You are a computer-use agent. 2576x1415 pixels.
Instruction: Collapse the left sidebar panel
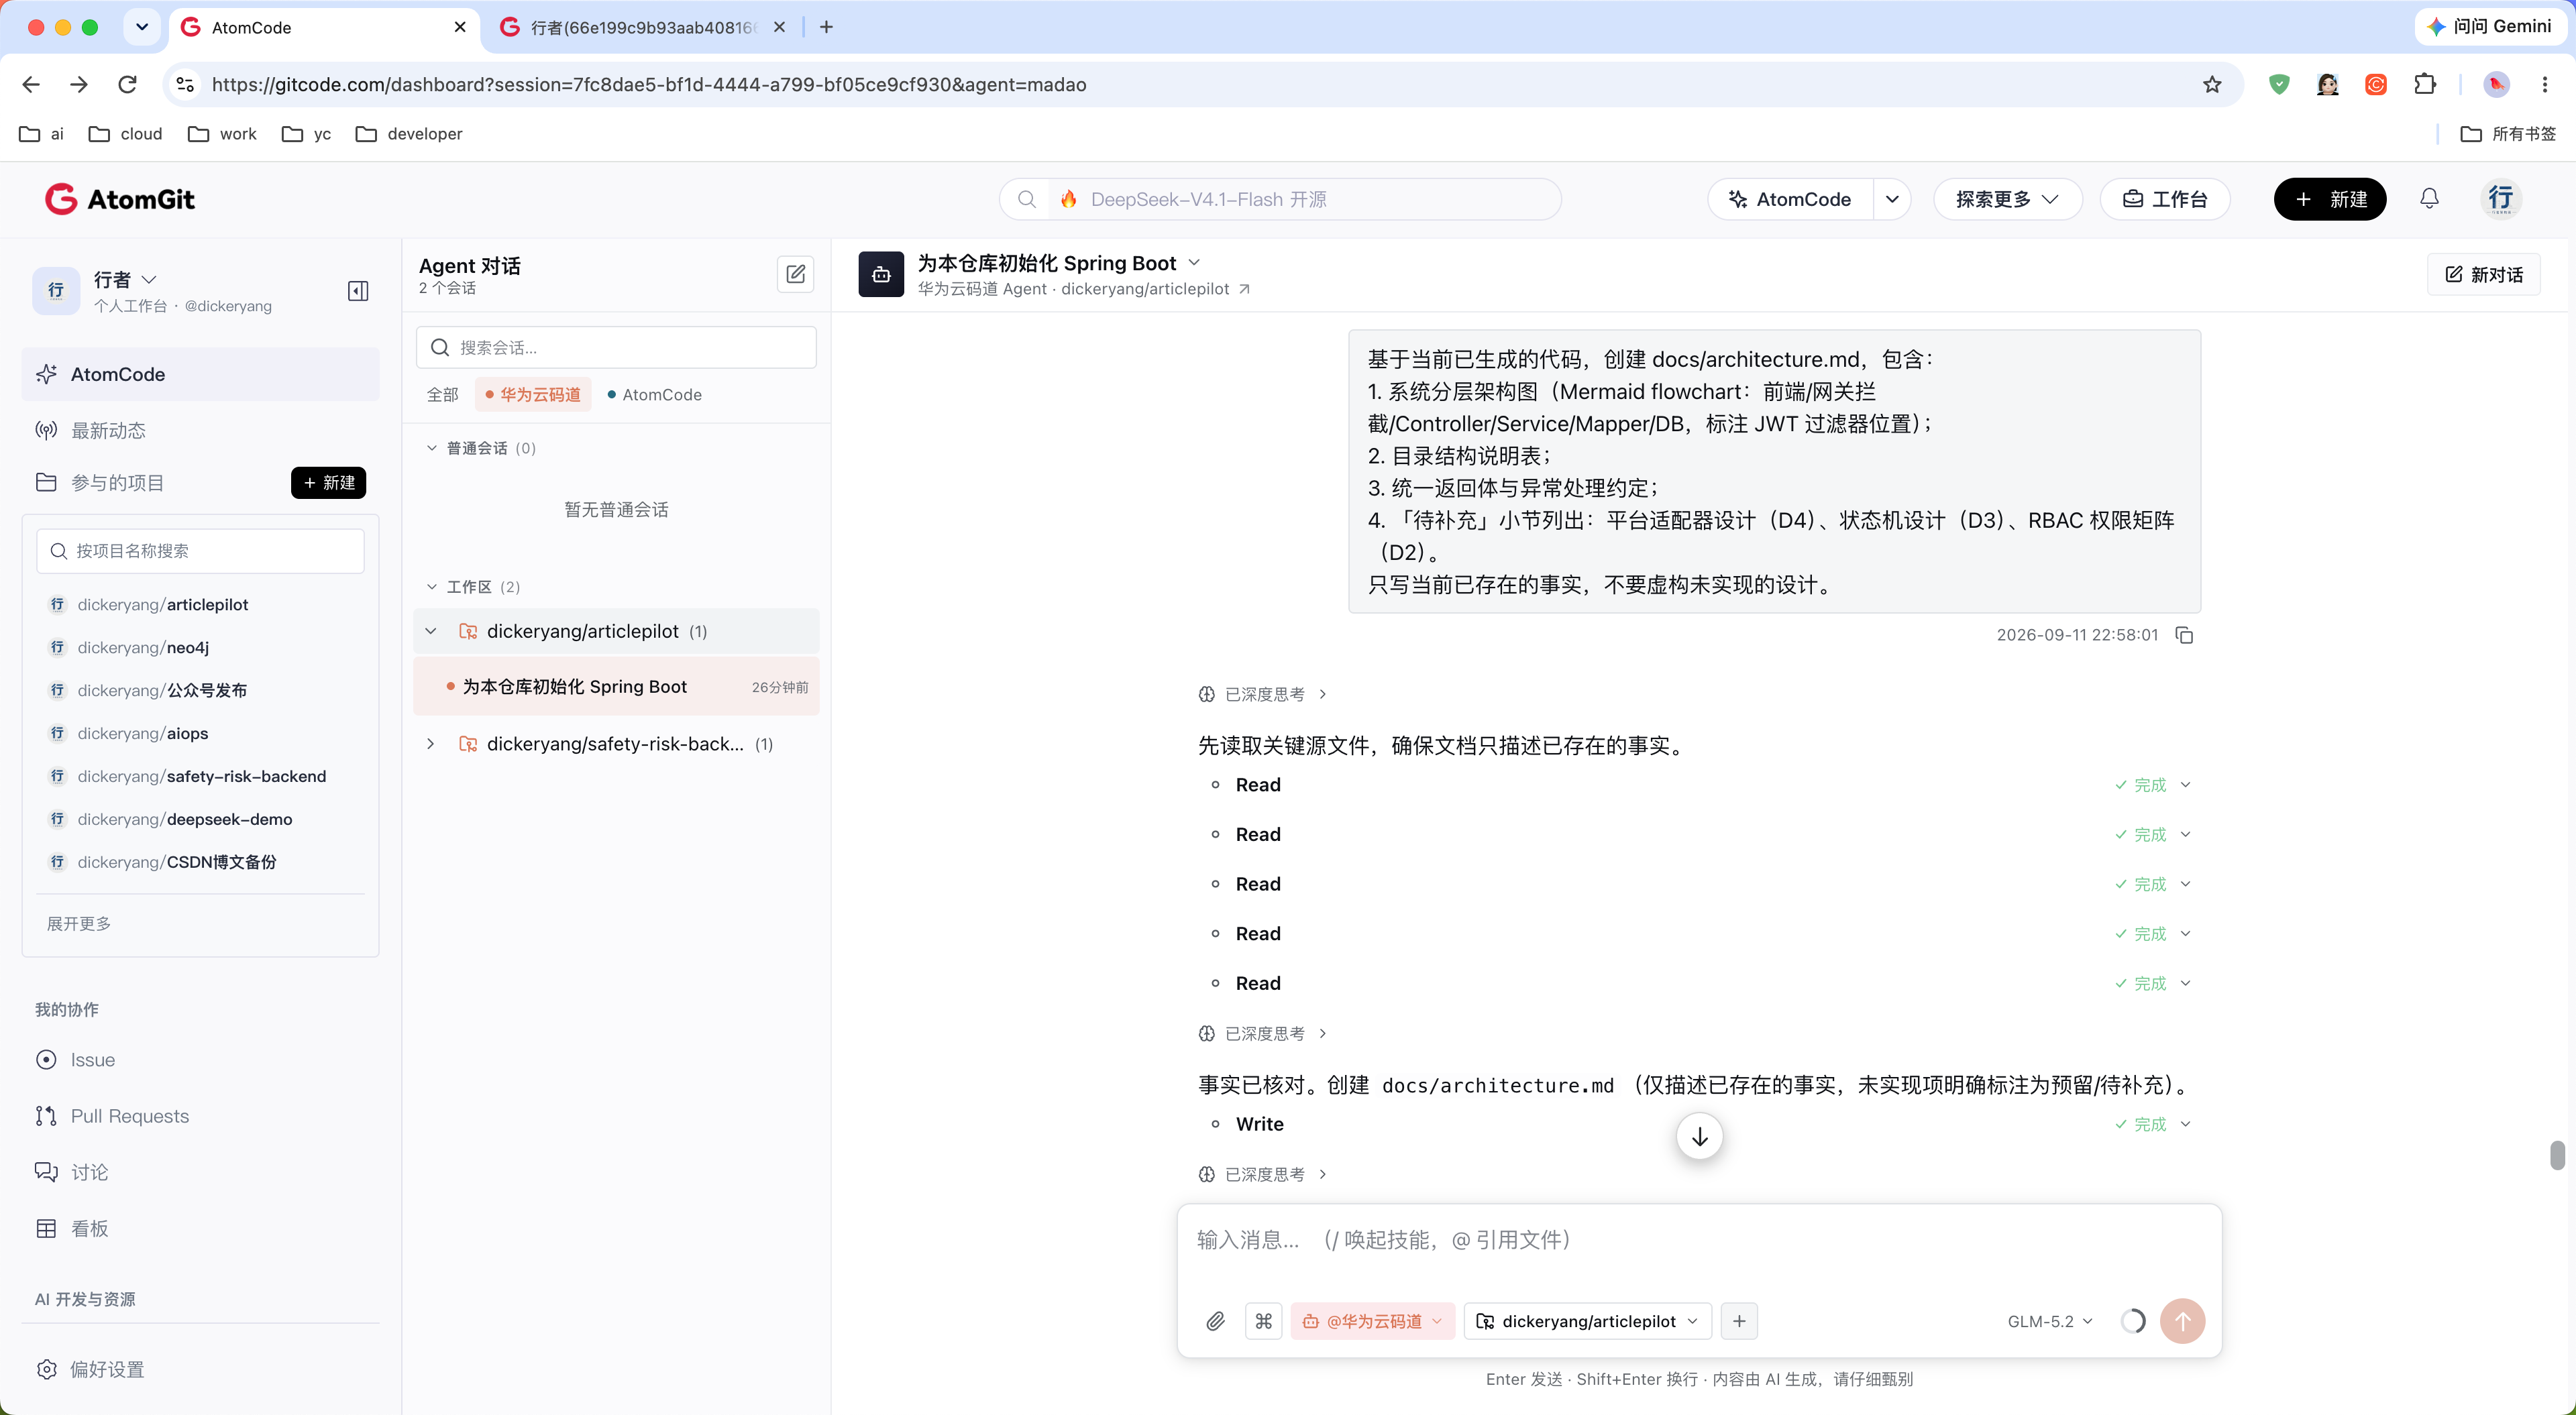pyautogui.click(x=358, y=291)
